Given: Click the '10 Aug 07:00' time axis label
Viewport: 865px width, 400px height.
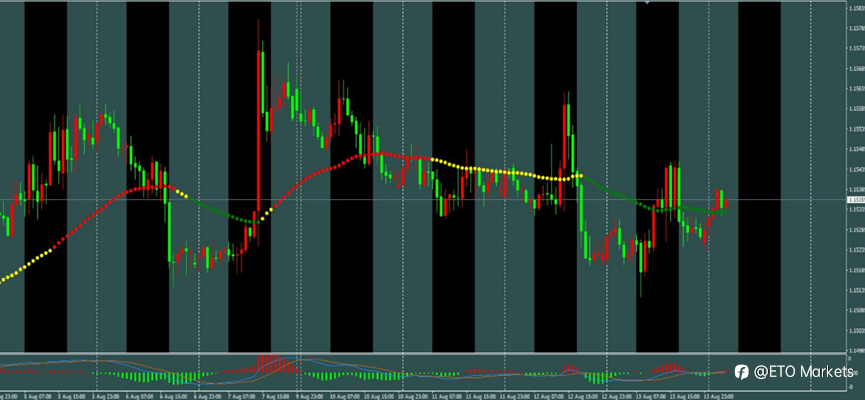Looking at the screenshot, I should coord(345,397).
